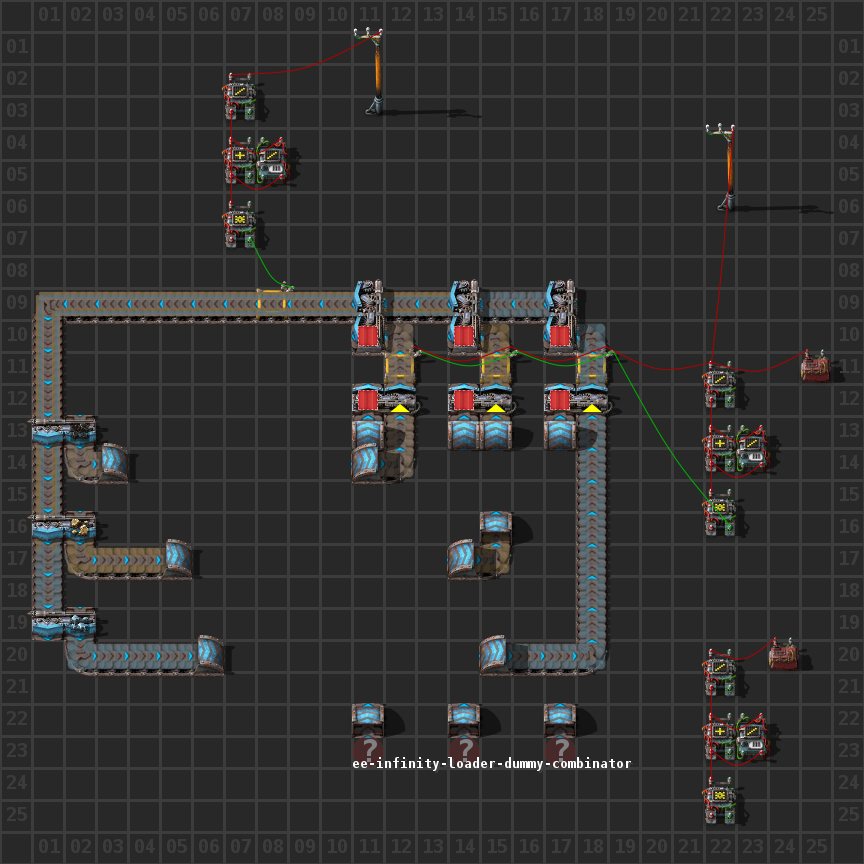Select yellow-outlined belt at column 18, row 11
864x864 pixels.
click(592, 368)
